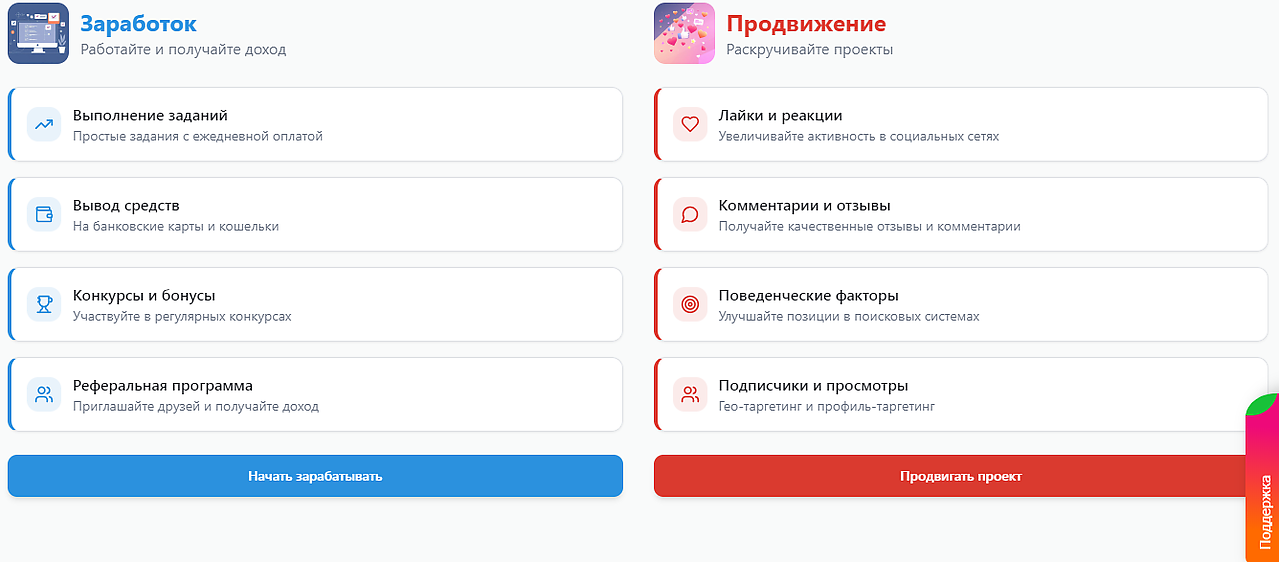
Task: Click the Продвижение hearts illustration
Action: pos(684,33)
